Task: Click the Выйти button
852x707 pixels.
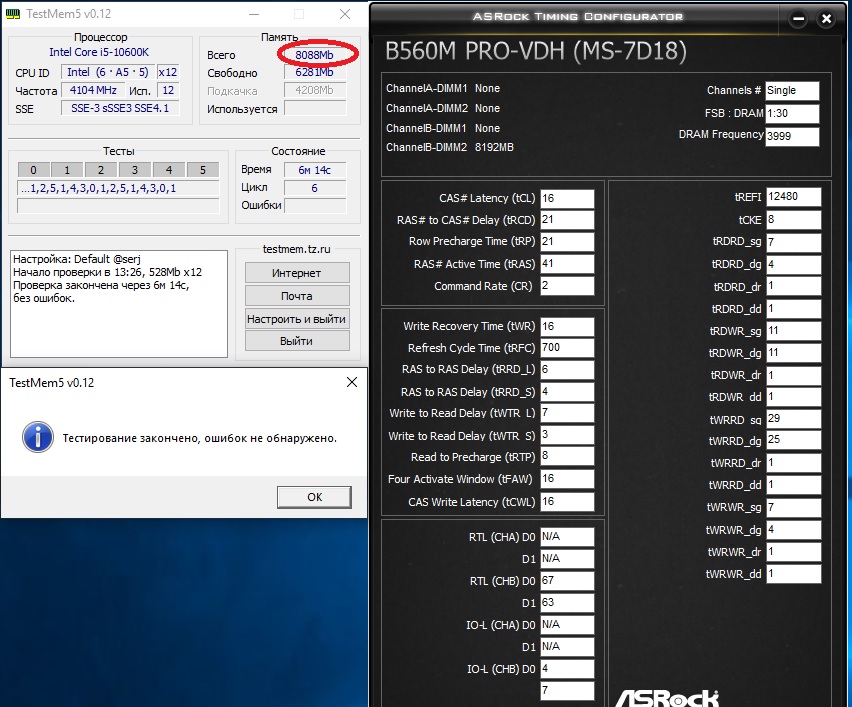Action: [x=297, y=341]
